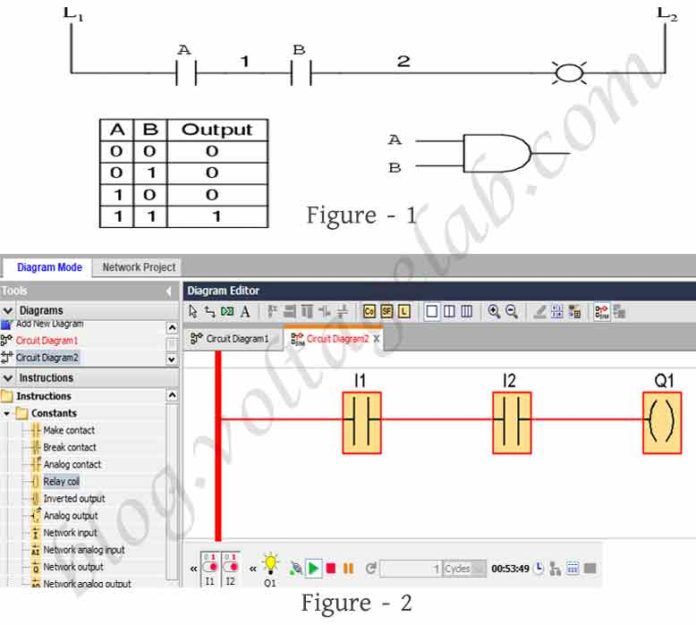Stop the simulation with red square
The height and width of the screenshot is (625, 696).
point(331,568)
